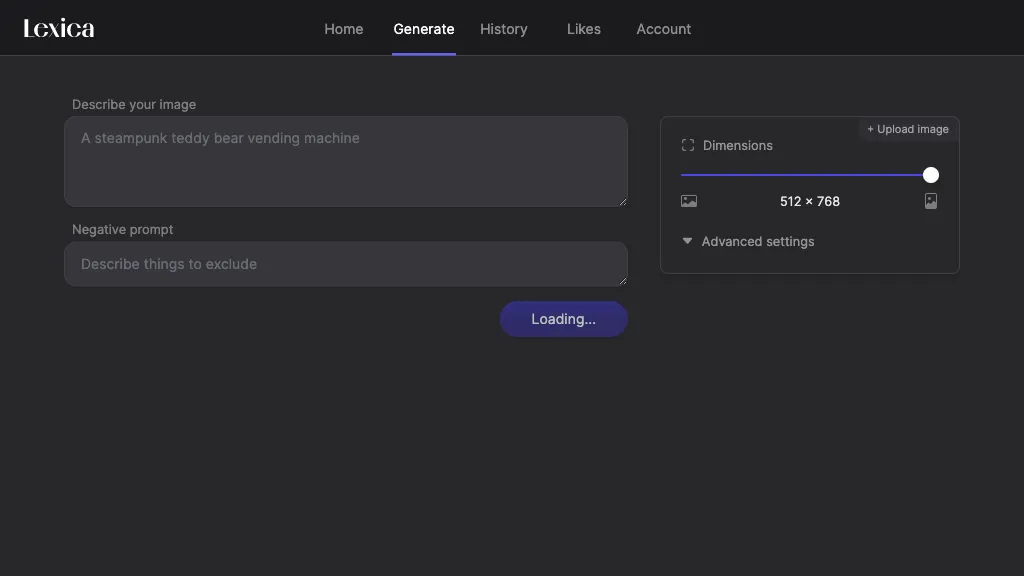
Task: Go to the Home tab
Action: 343,29
